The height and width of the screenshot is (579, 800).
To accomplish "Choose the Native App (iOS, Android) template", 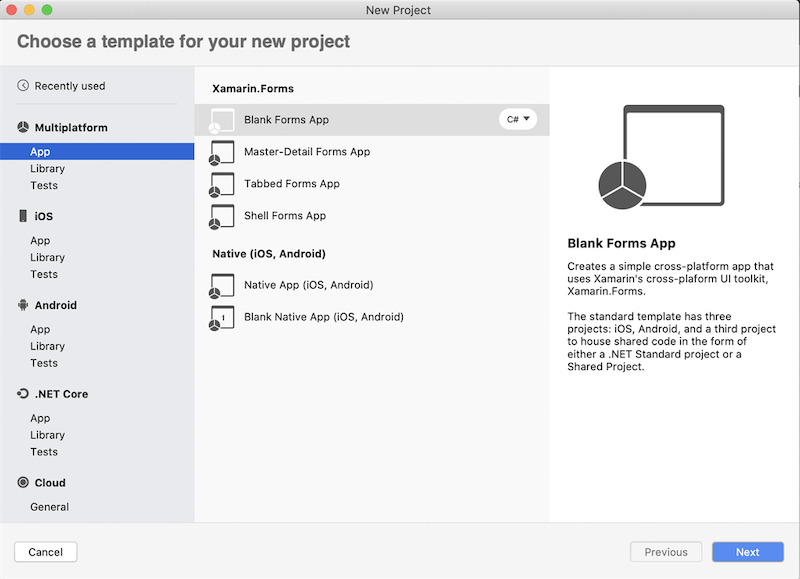I will (372, 285).
